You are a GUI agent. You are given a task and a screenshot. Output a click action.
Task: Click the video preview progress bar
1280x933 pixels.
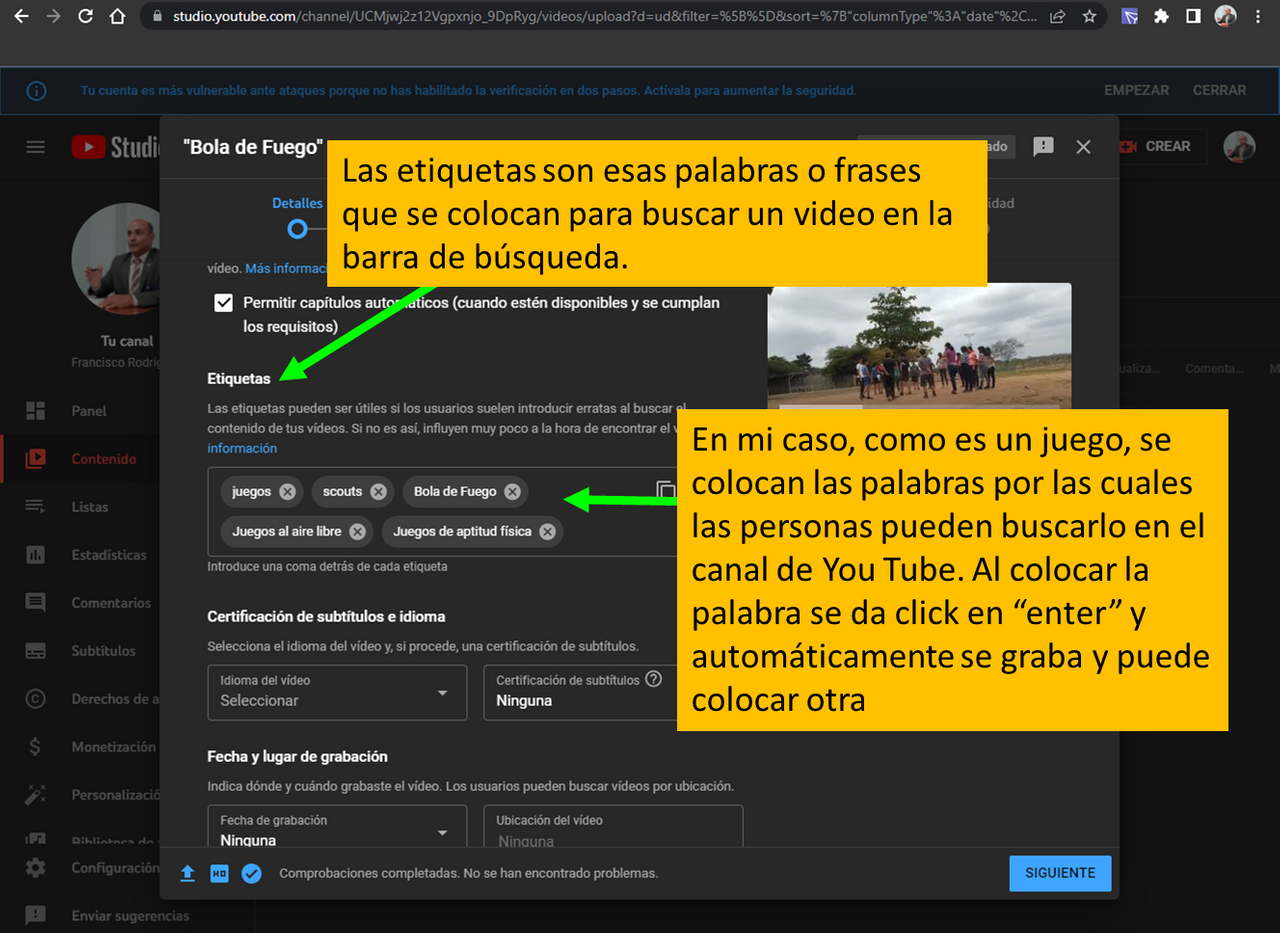pos(919,407)
